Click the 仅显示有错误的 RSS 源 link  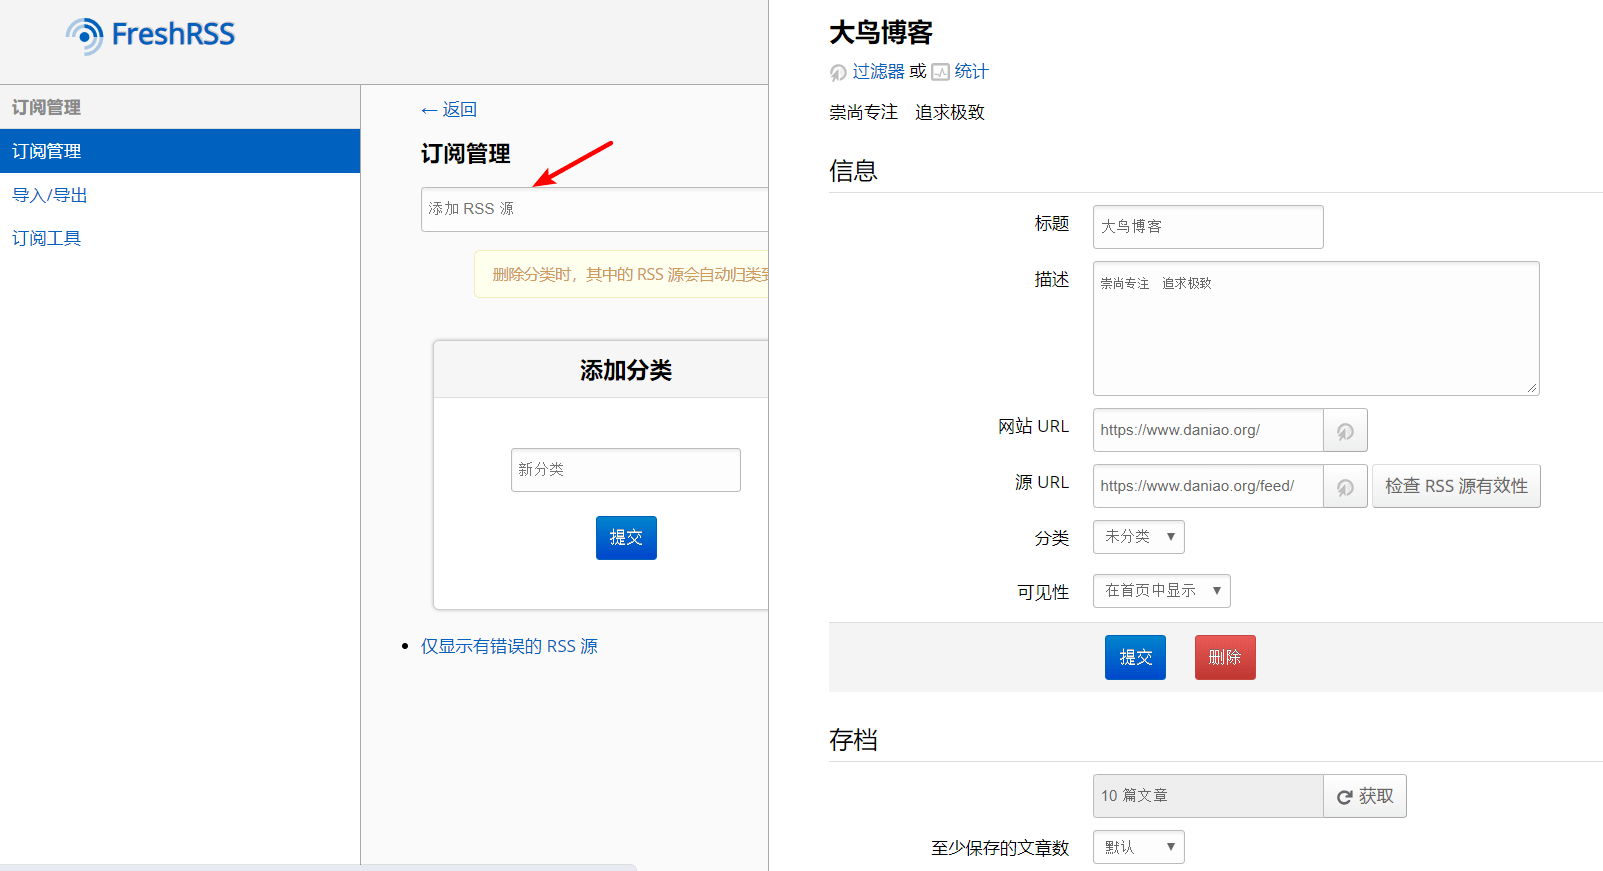[509, 646]
